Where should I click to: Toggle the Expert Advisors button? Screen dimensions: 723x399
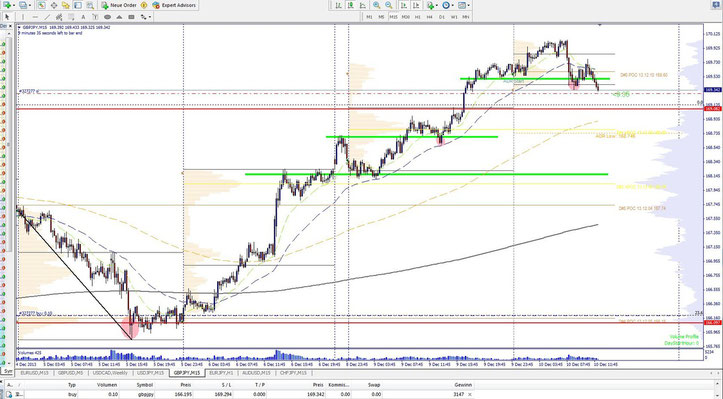(174, 5)
